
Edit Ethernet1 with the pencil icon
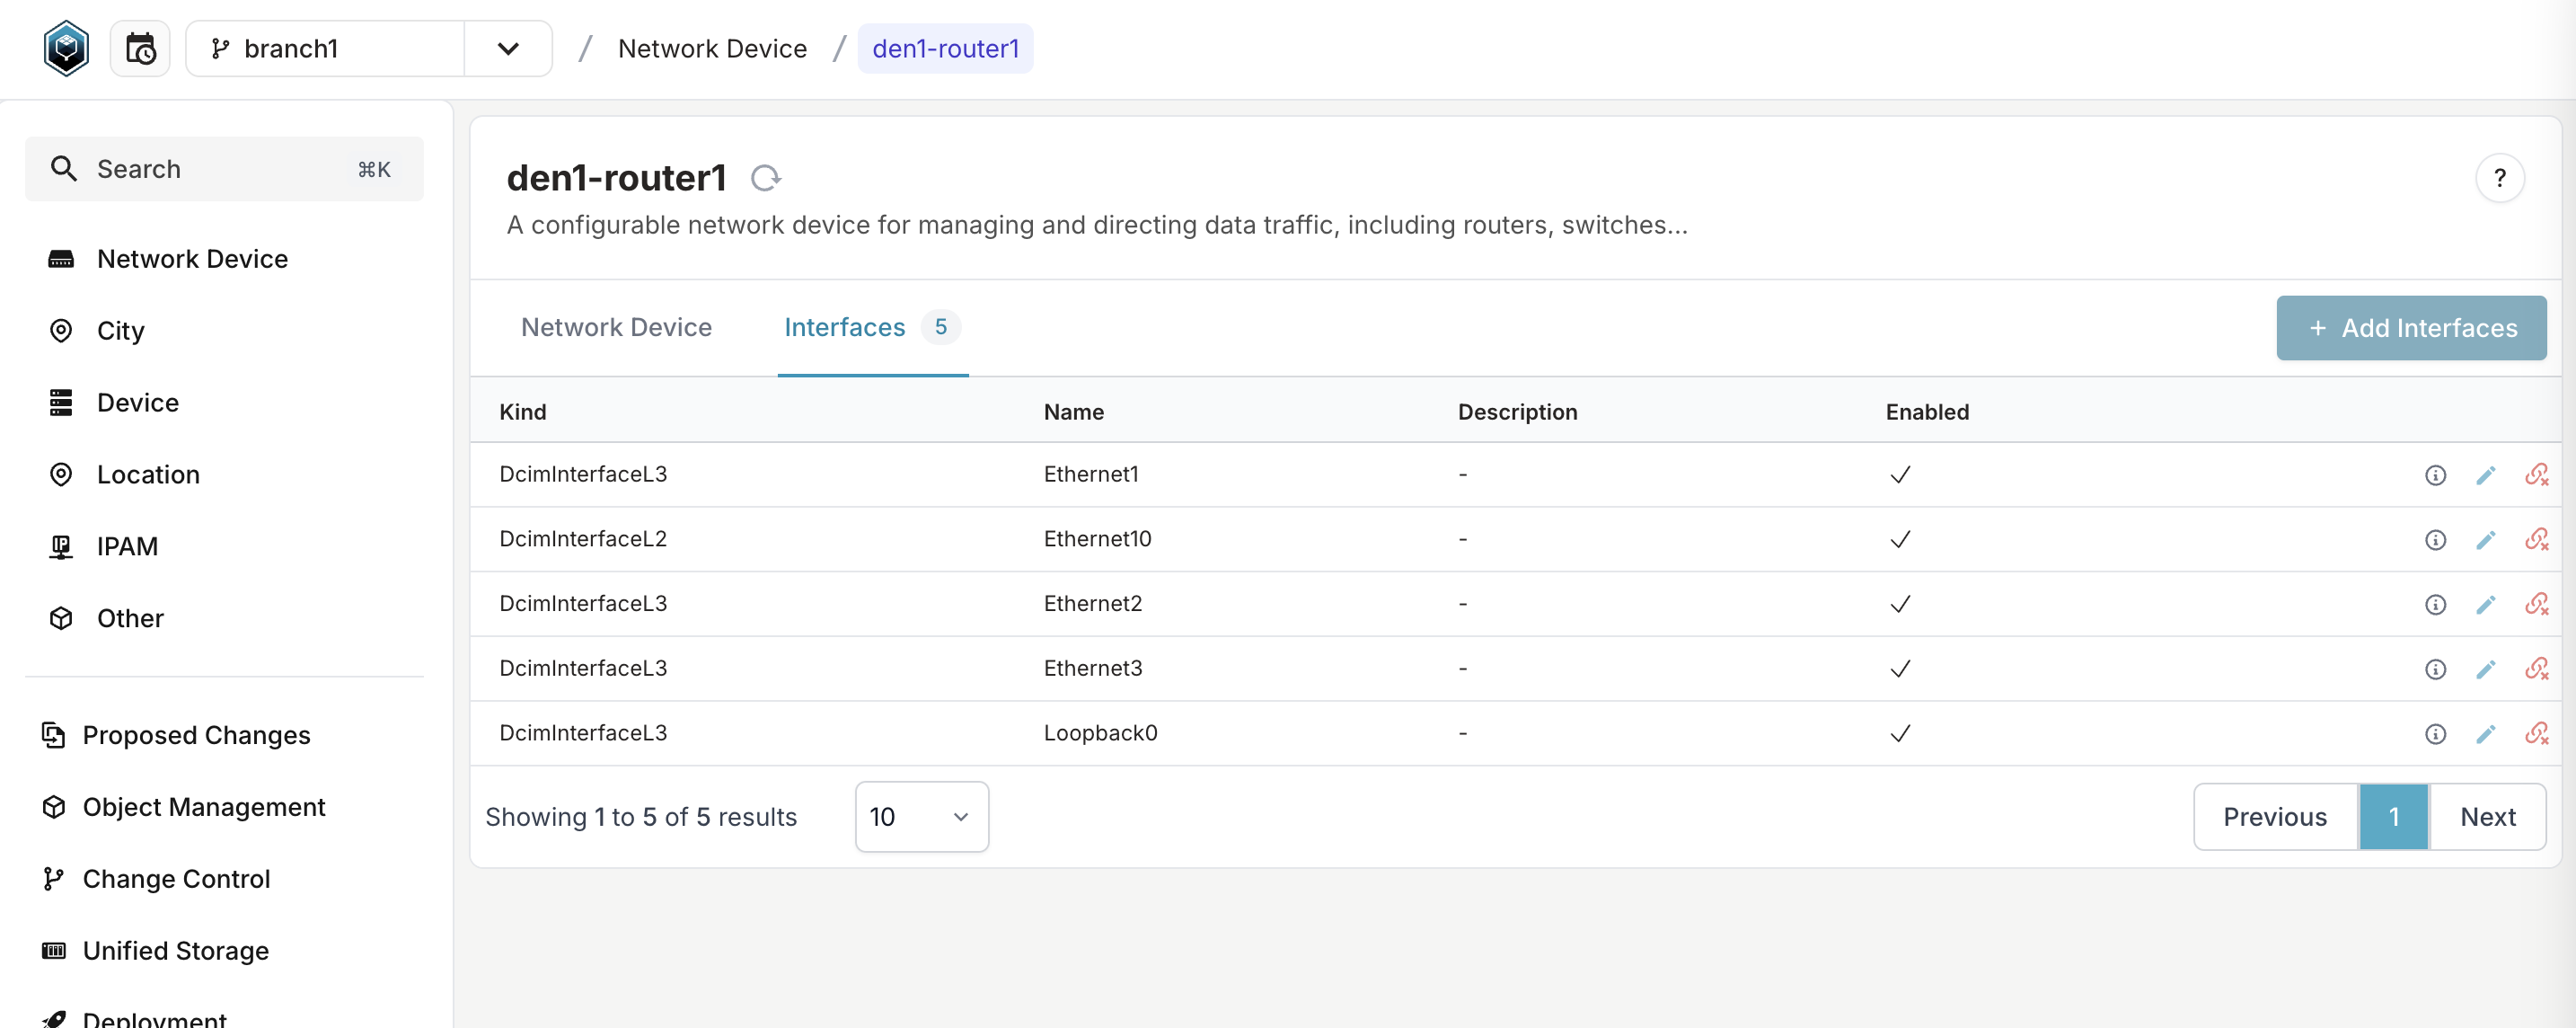tap(2485, 475)
